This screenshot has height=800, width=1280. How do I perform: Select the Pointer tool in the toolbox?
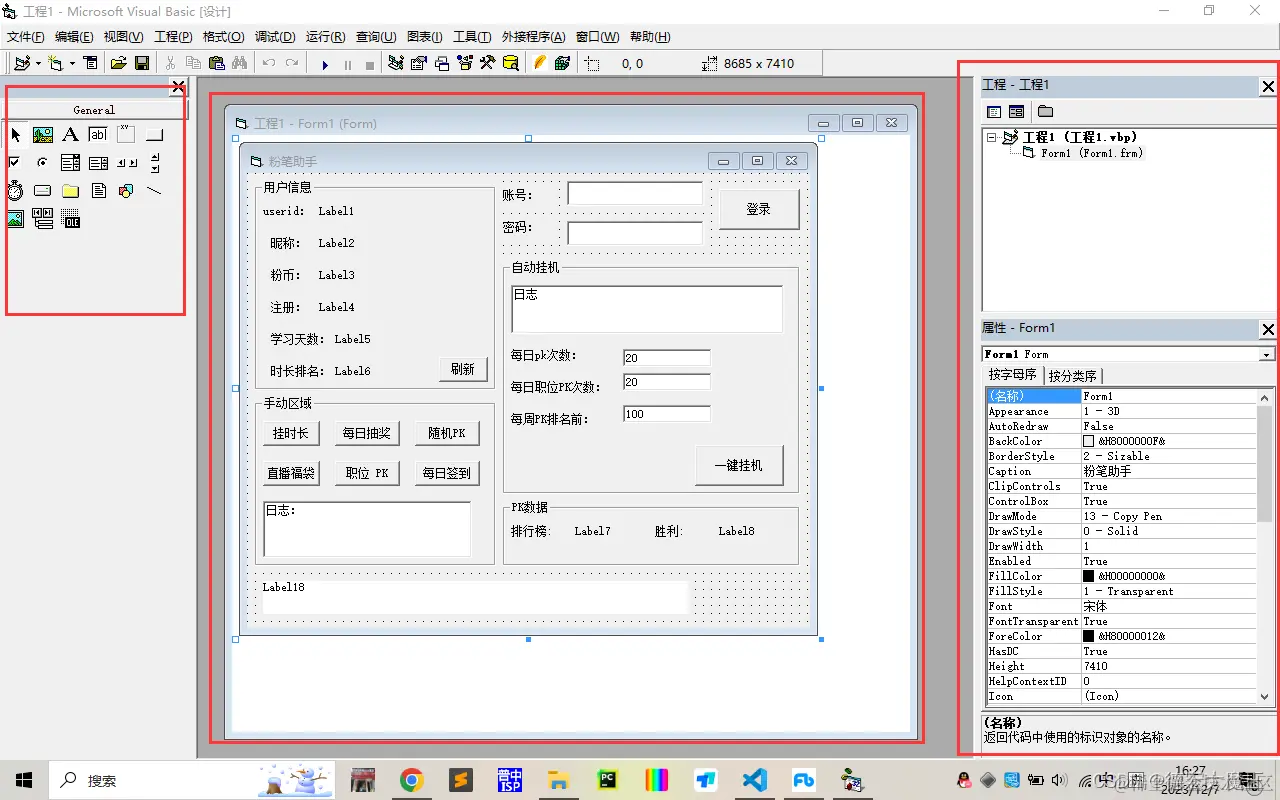click(x=15, y=135)
